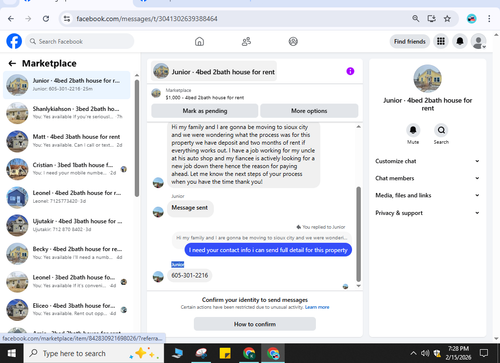Bookmark this page with the star icon
This screenshot has height=363, width=500.
pos(447,19)
